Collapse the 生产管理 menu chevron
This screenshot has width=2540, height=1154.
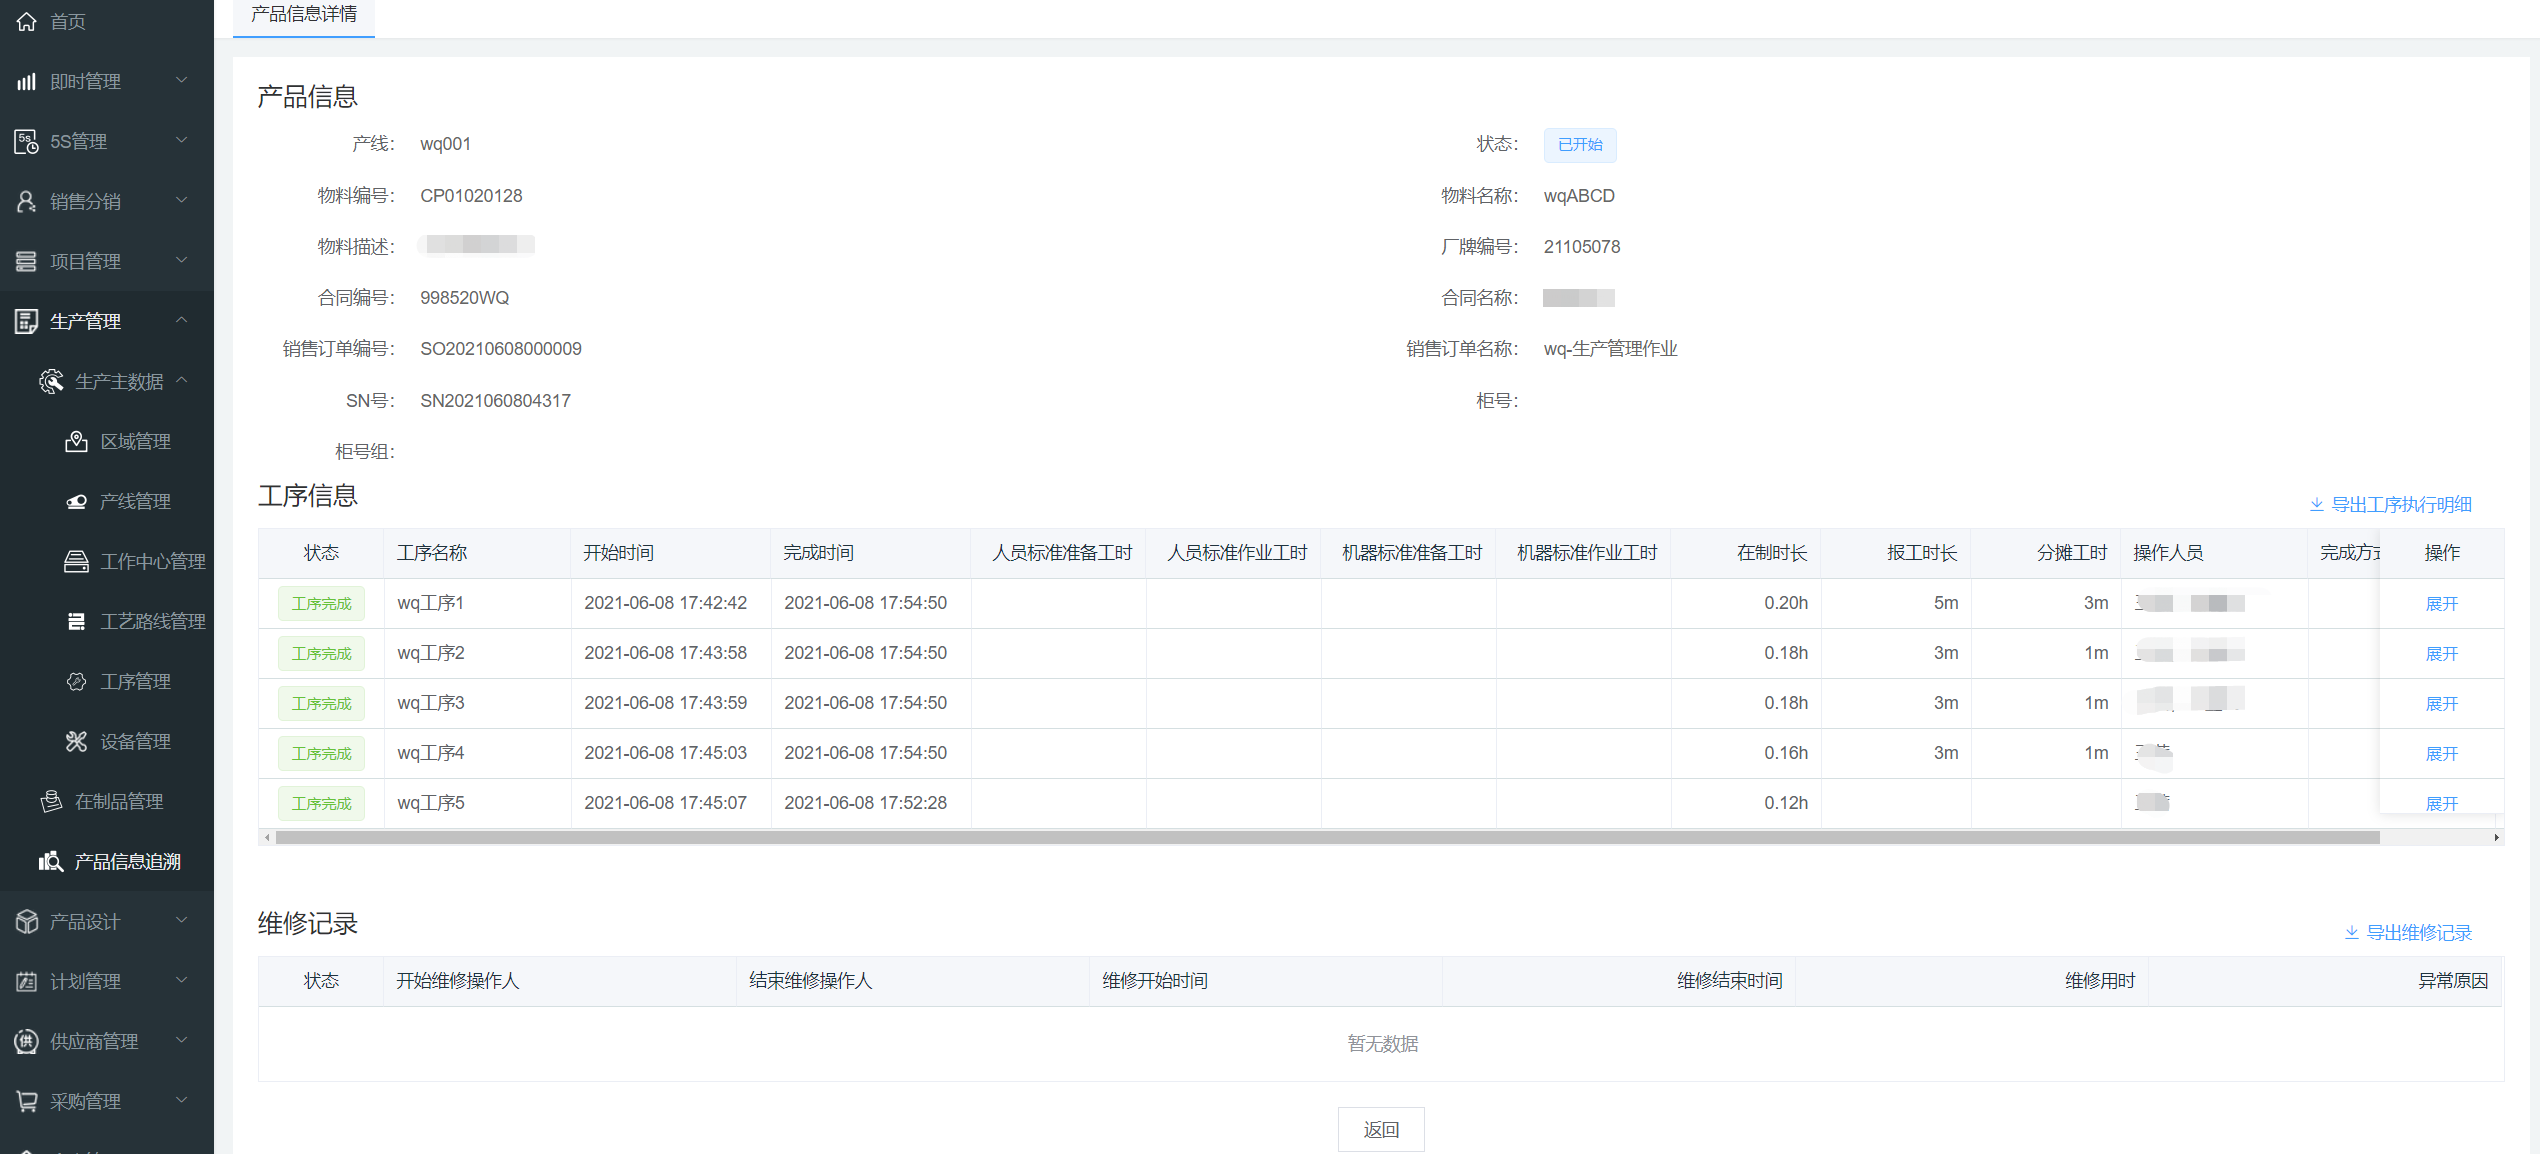(182, 320)
